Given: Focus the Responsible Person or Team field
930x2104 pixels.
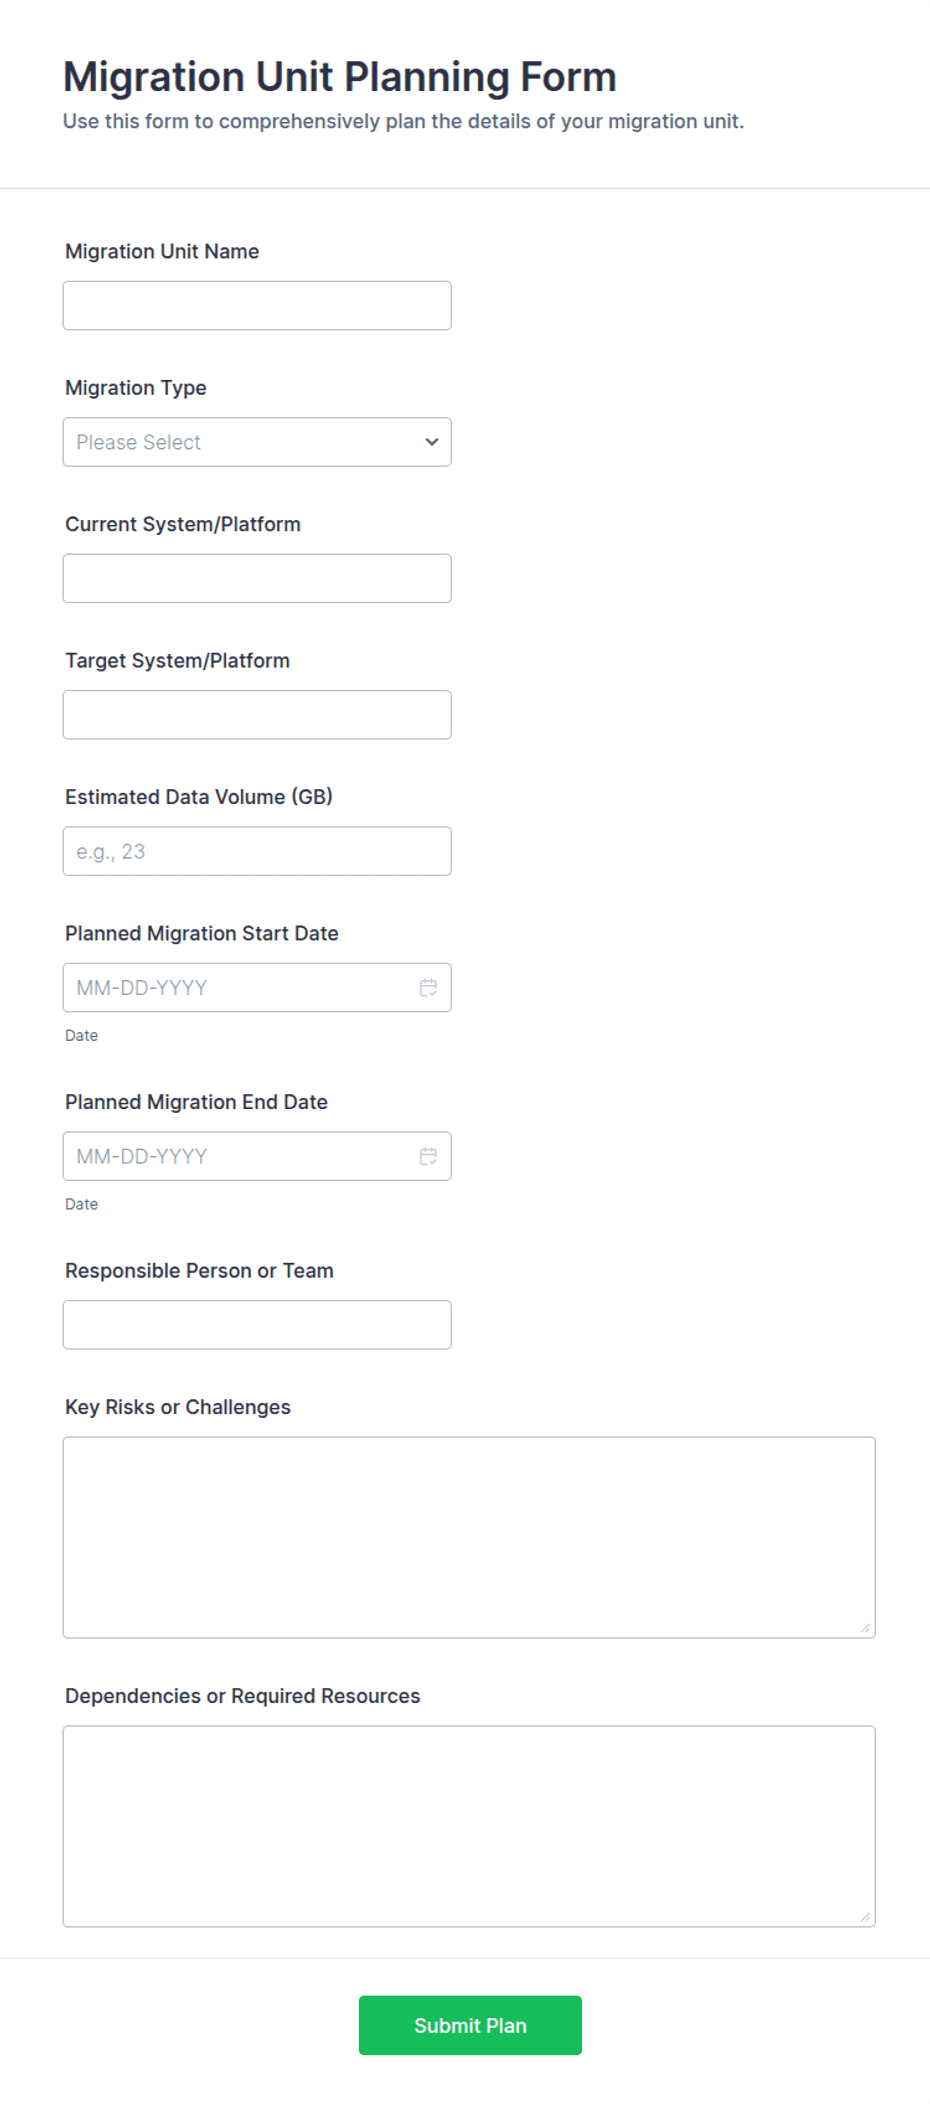Looking at the screenshot, I should pyautogui.click(x=257, y=1325).
